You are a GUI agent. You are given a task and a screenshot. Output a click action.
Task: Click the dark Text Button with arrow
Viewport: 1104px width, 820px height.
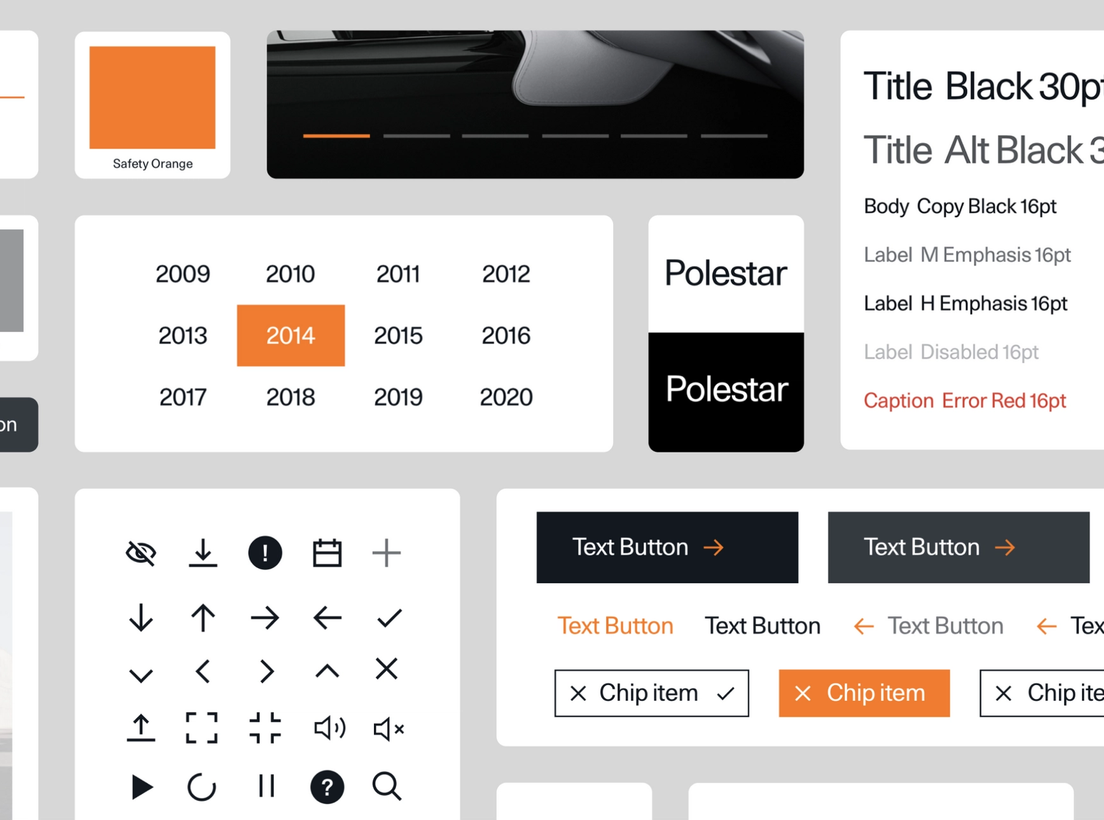pyautogui.click(x=666, y=547)
